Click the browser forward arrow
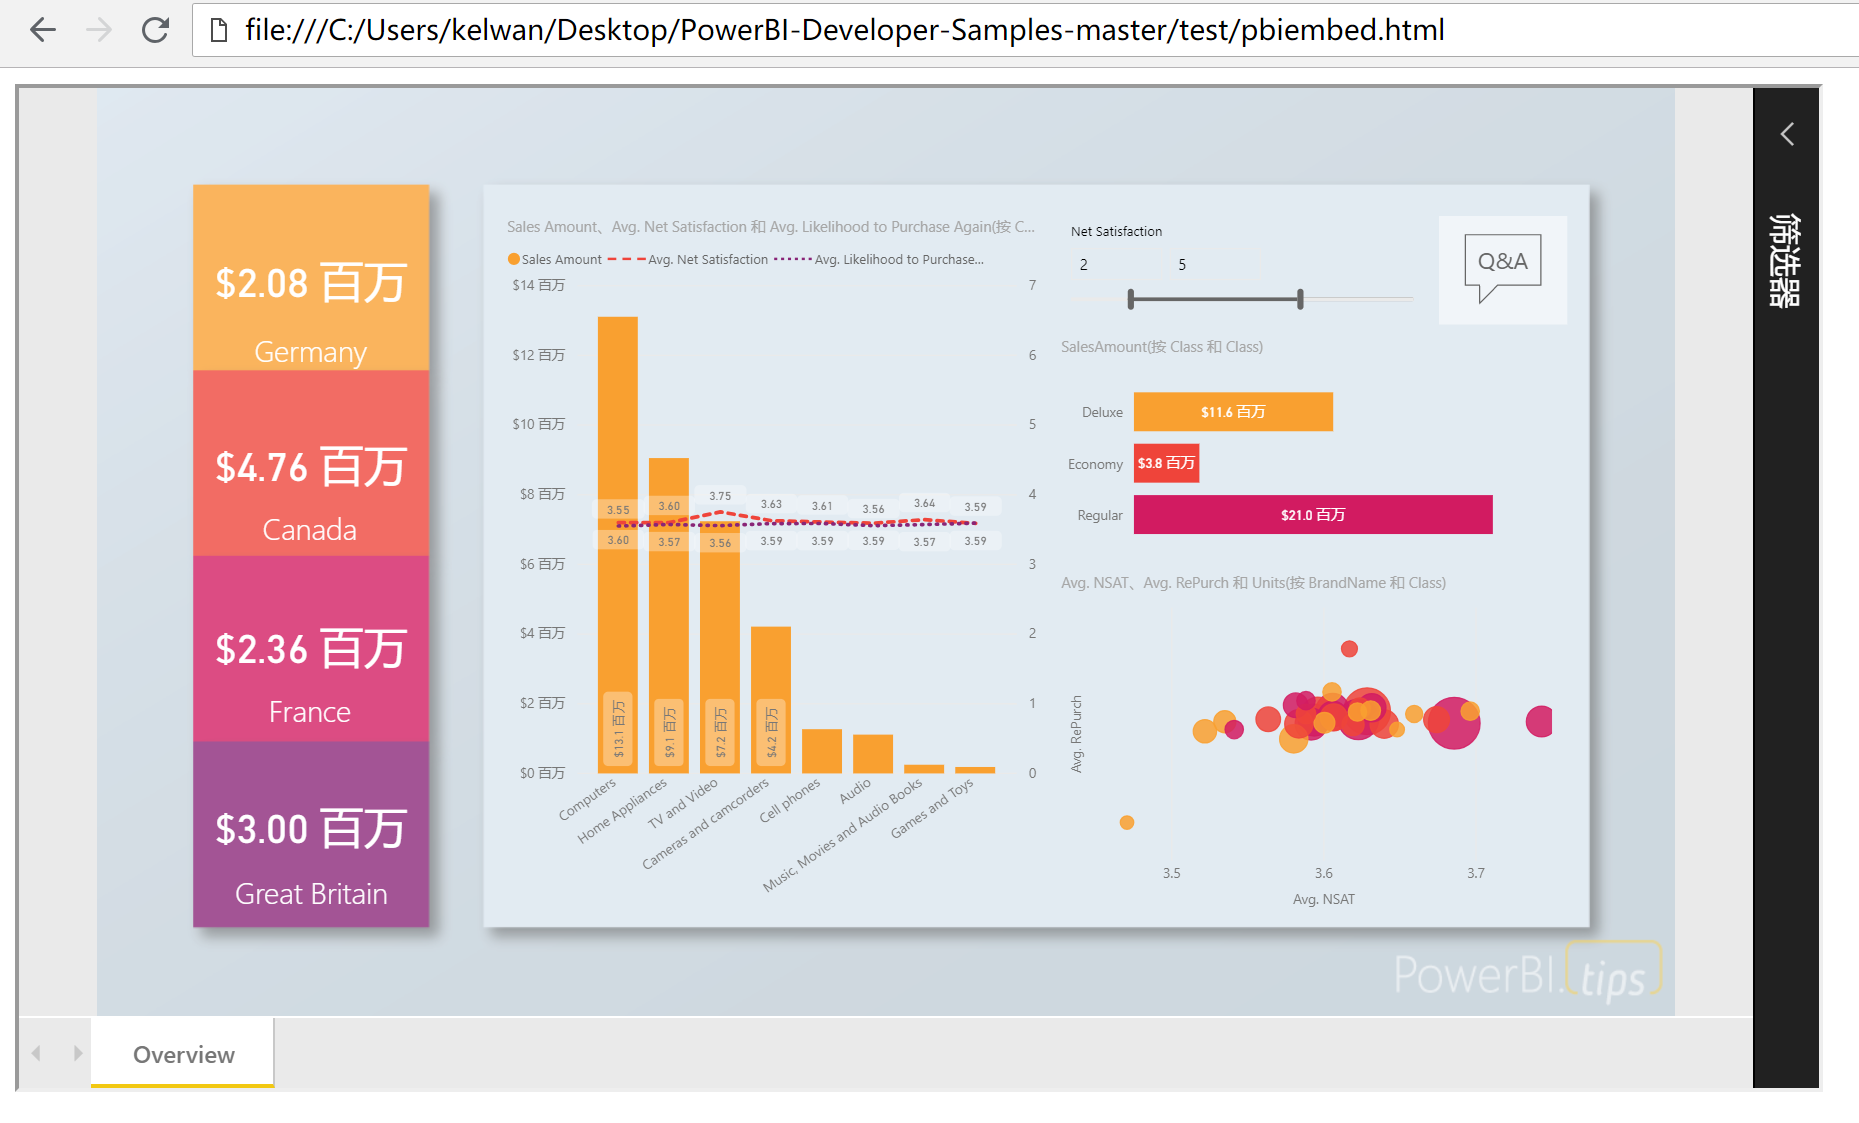Screen dimensions: 1859x1123 pos(98,30)
